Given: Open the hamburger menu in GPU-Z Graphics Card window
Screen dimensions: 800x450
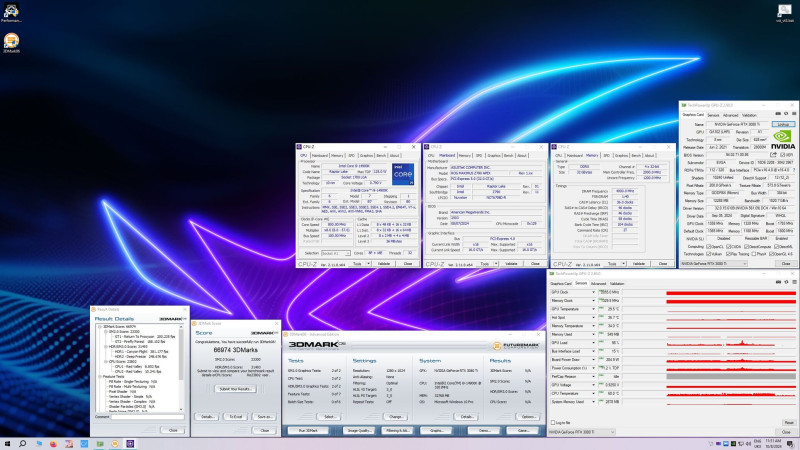Looking at the screenshot, I should pyautogui.click(x=794, y=114).
